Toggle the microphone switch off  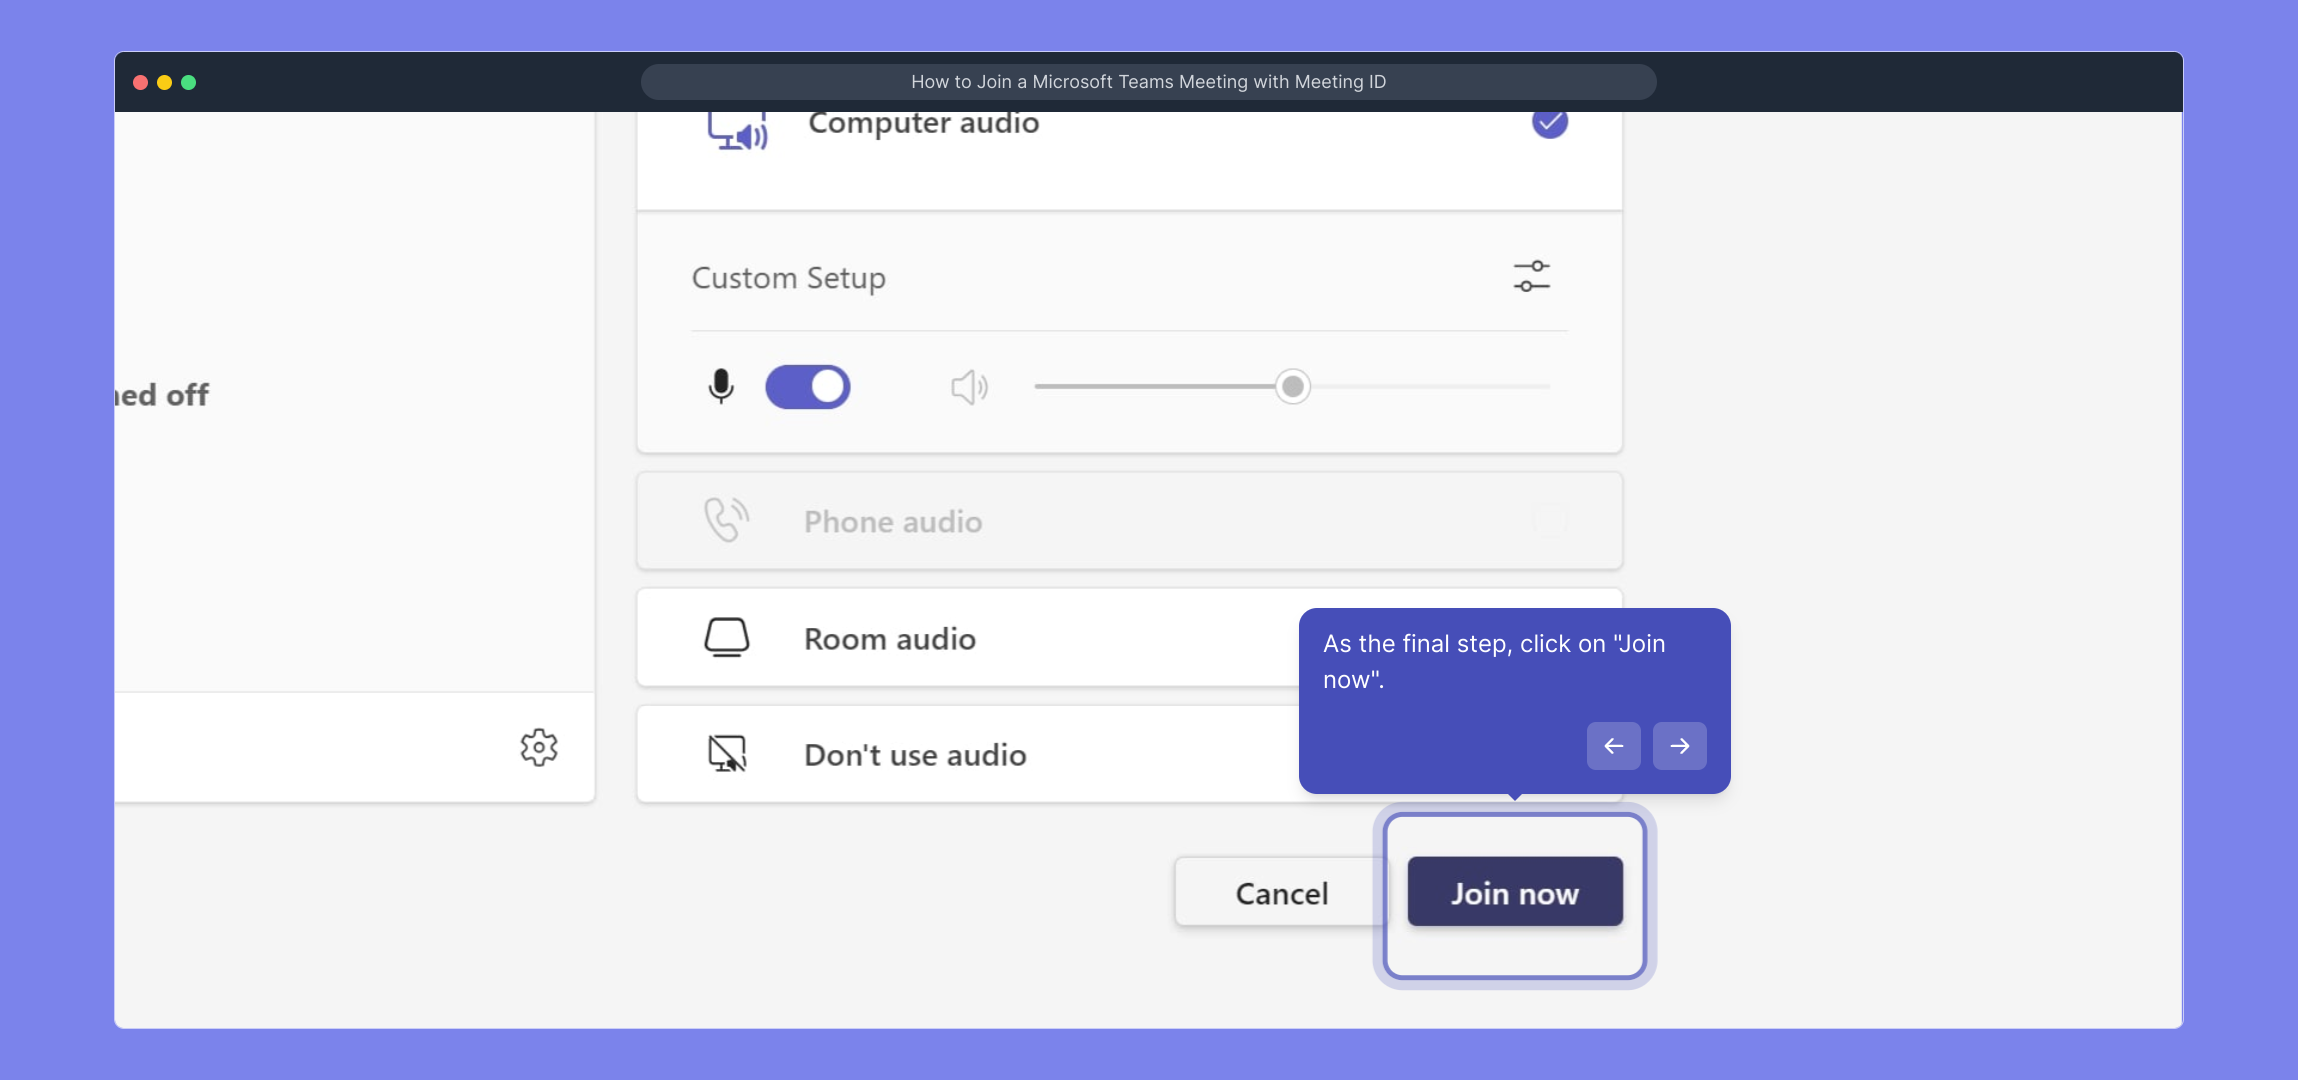click(808, 387)
